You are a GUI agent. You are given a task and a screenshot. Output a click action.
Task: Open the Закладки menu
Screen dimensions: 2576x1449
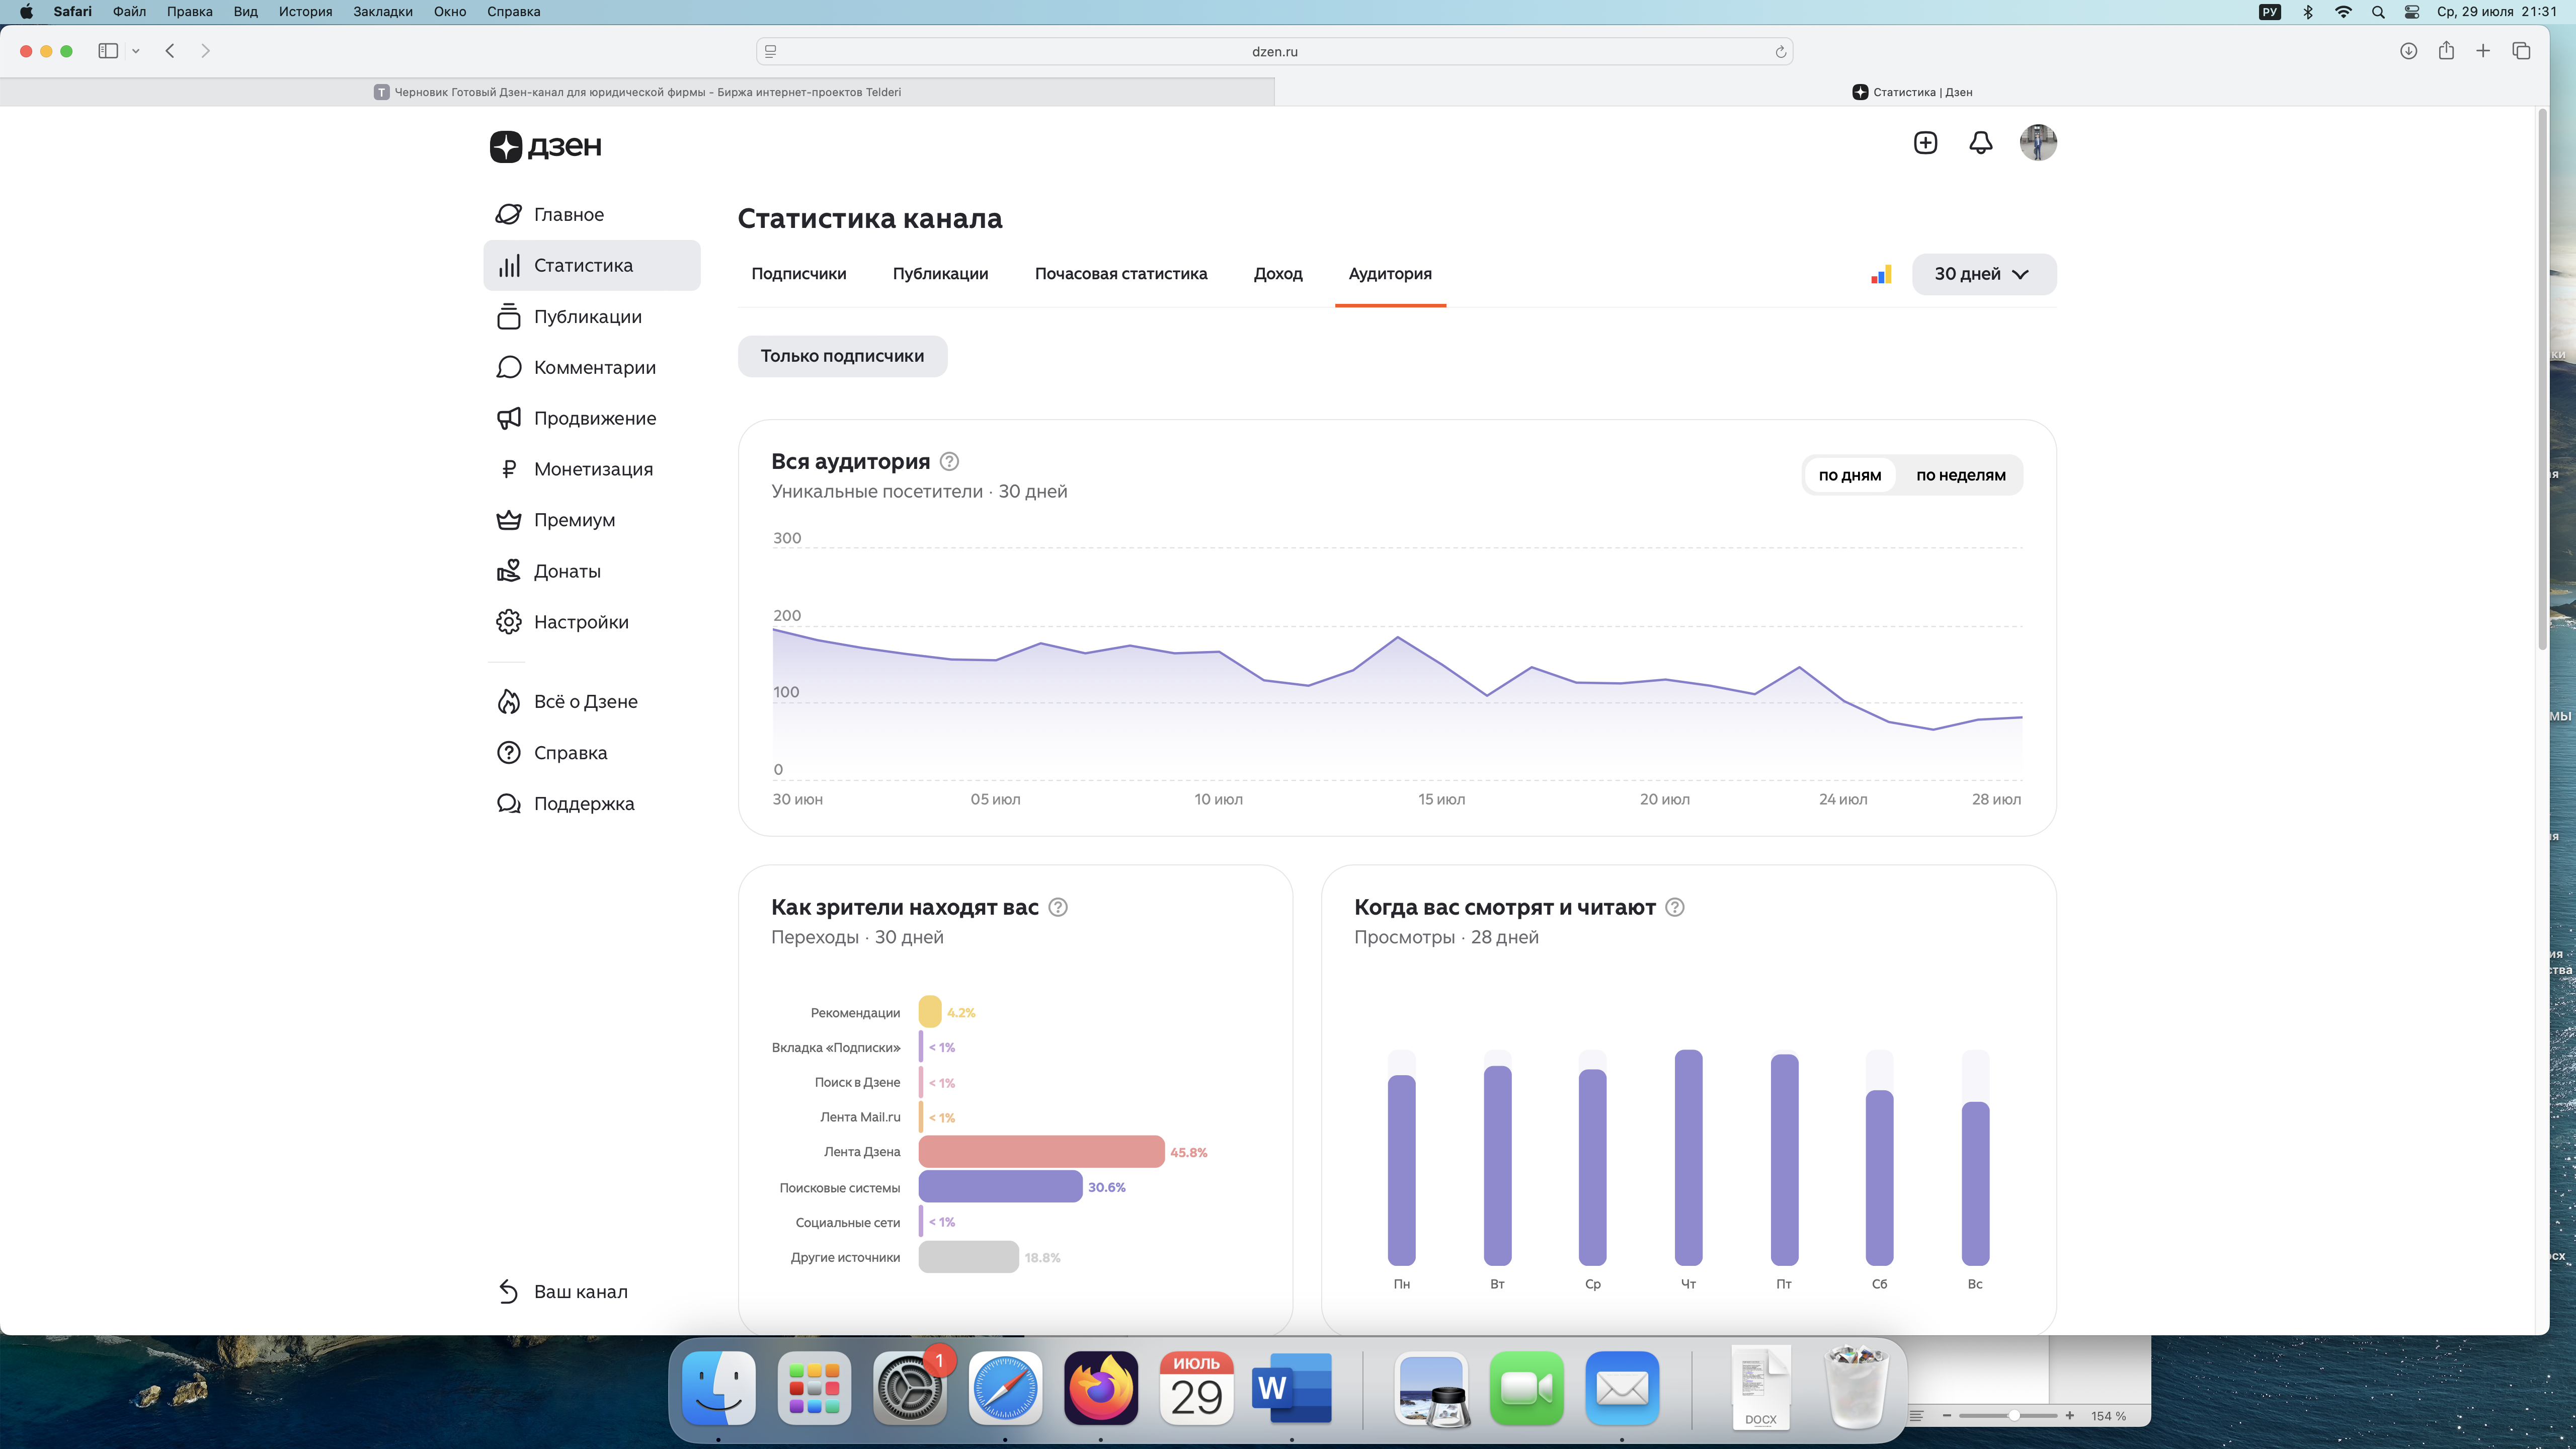(382, 12)
